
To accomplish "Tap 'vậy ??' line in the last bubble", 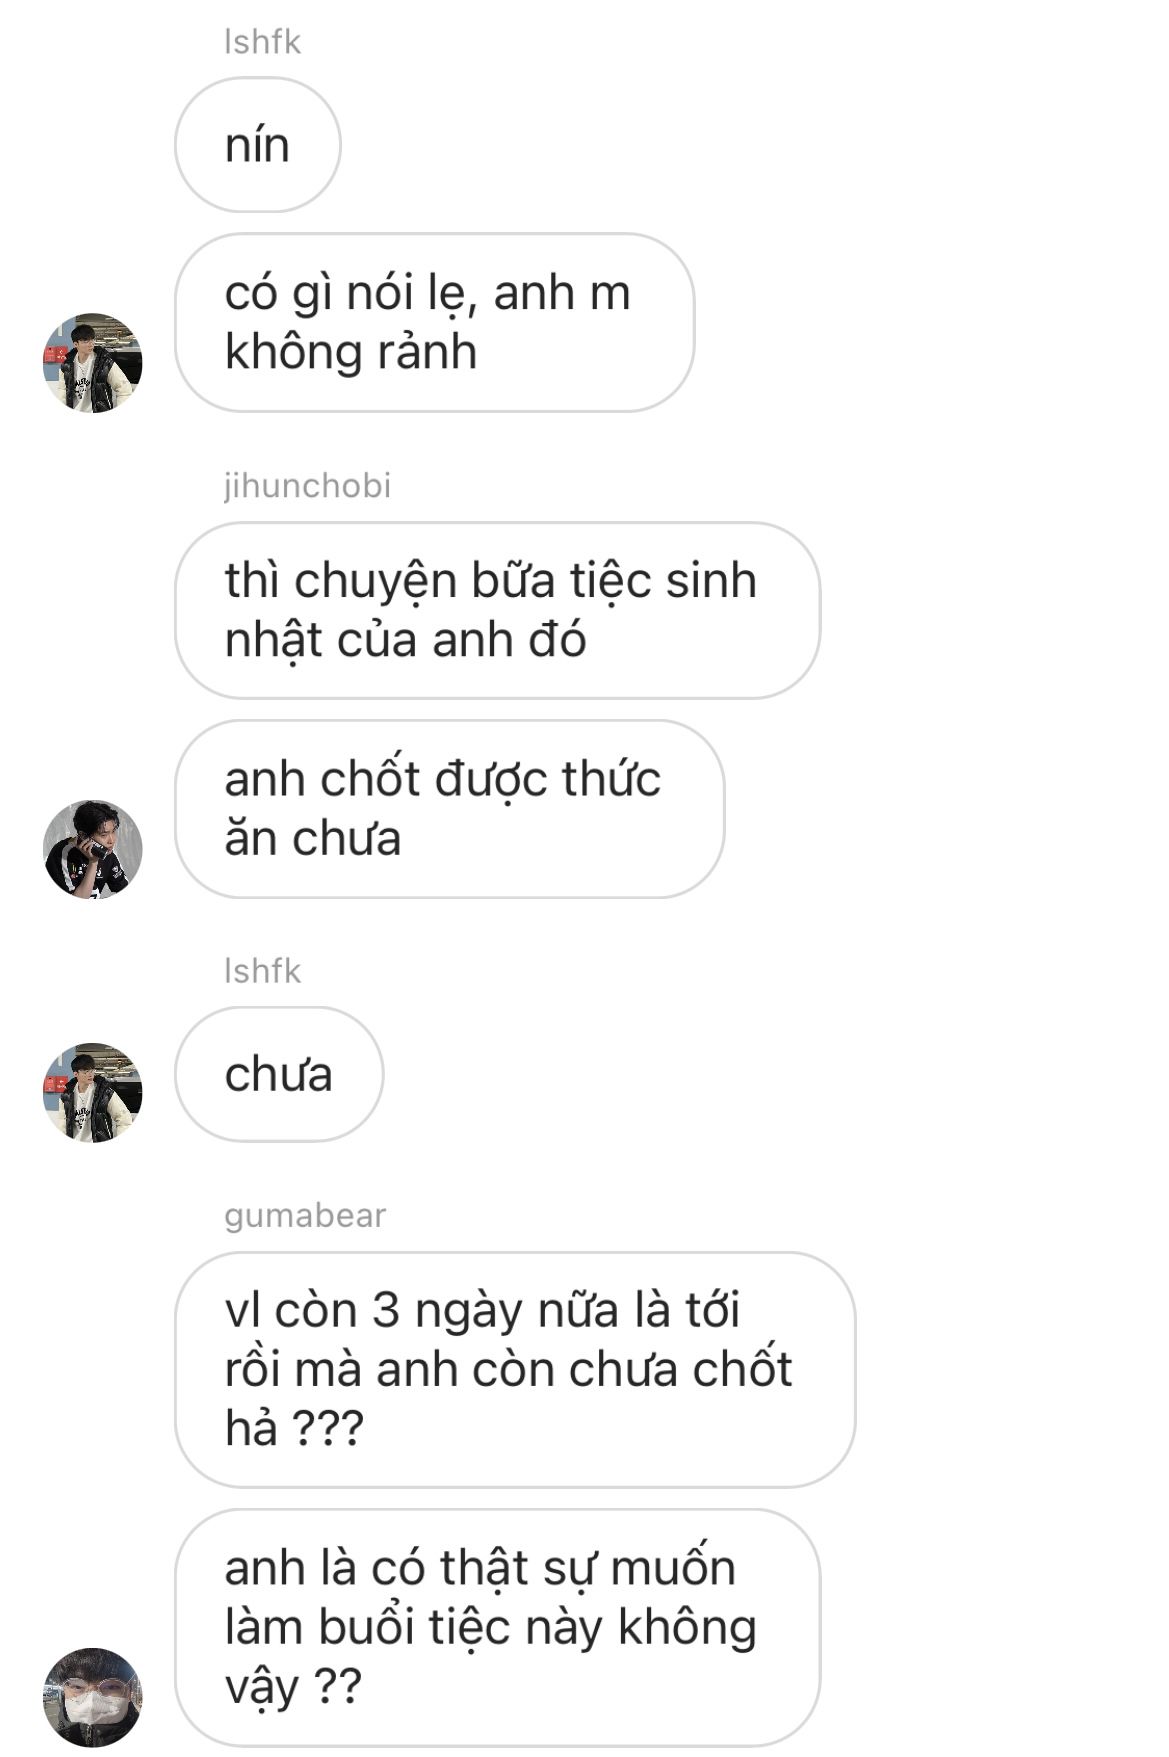I will point(293,1688).
